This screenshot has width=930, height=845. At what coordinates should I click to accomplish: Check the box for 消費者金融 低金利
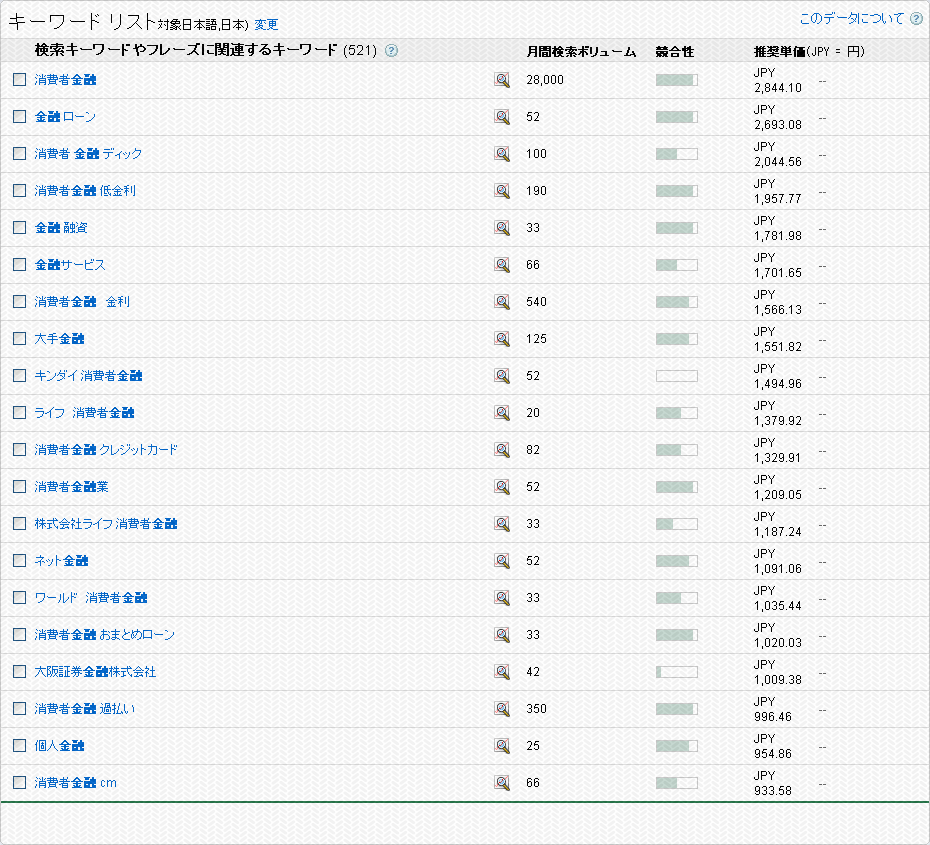pyautogui.click(x=19, y=190)
